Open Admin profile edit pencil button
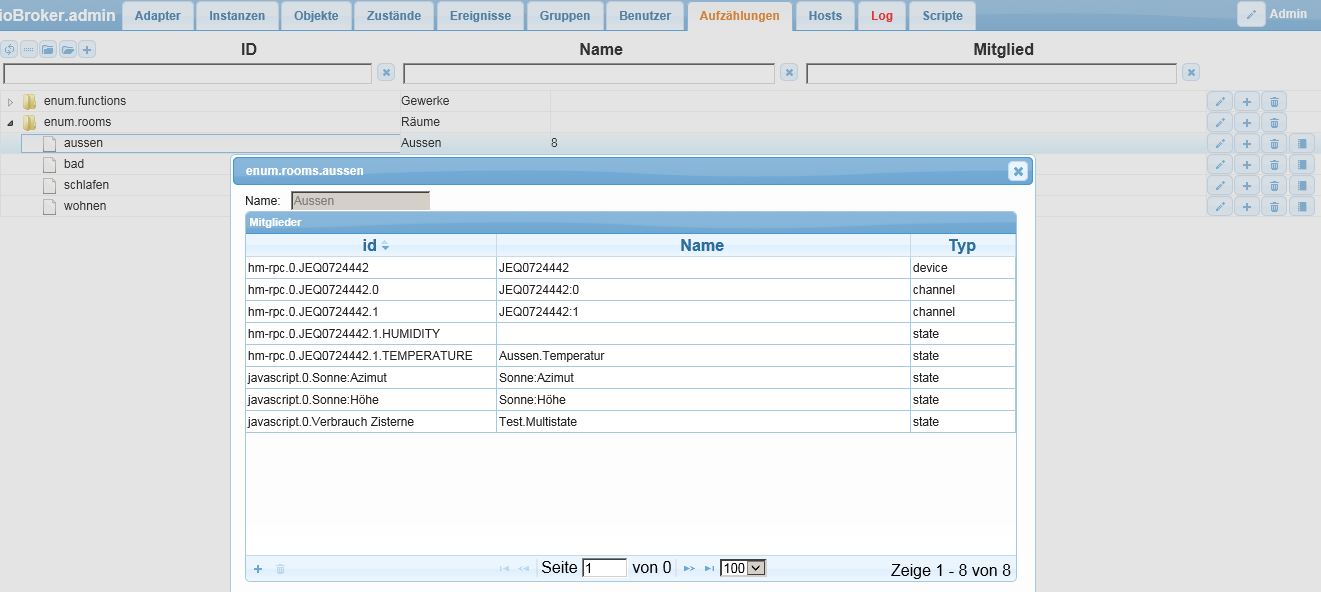1321x592 pixels. 1251,14
